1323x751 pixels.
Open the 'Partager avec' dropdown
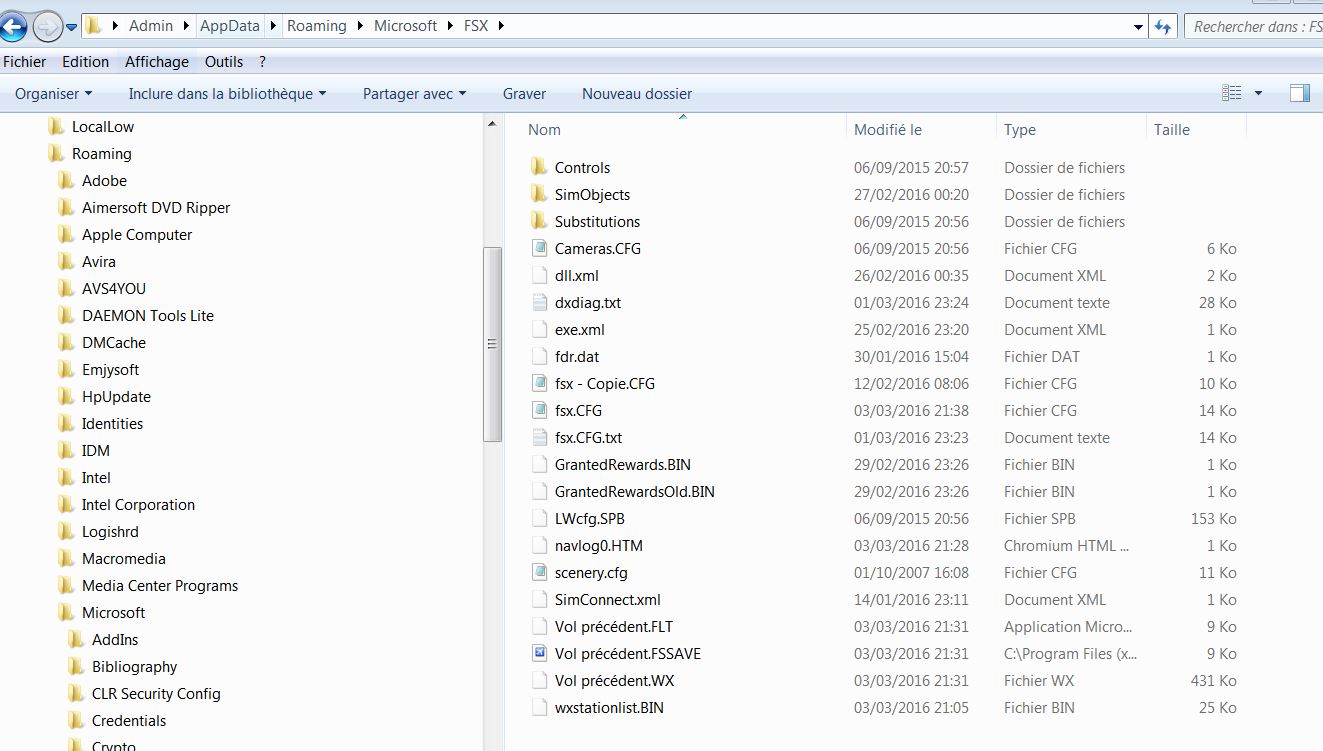(x=414, y=93)
